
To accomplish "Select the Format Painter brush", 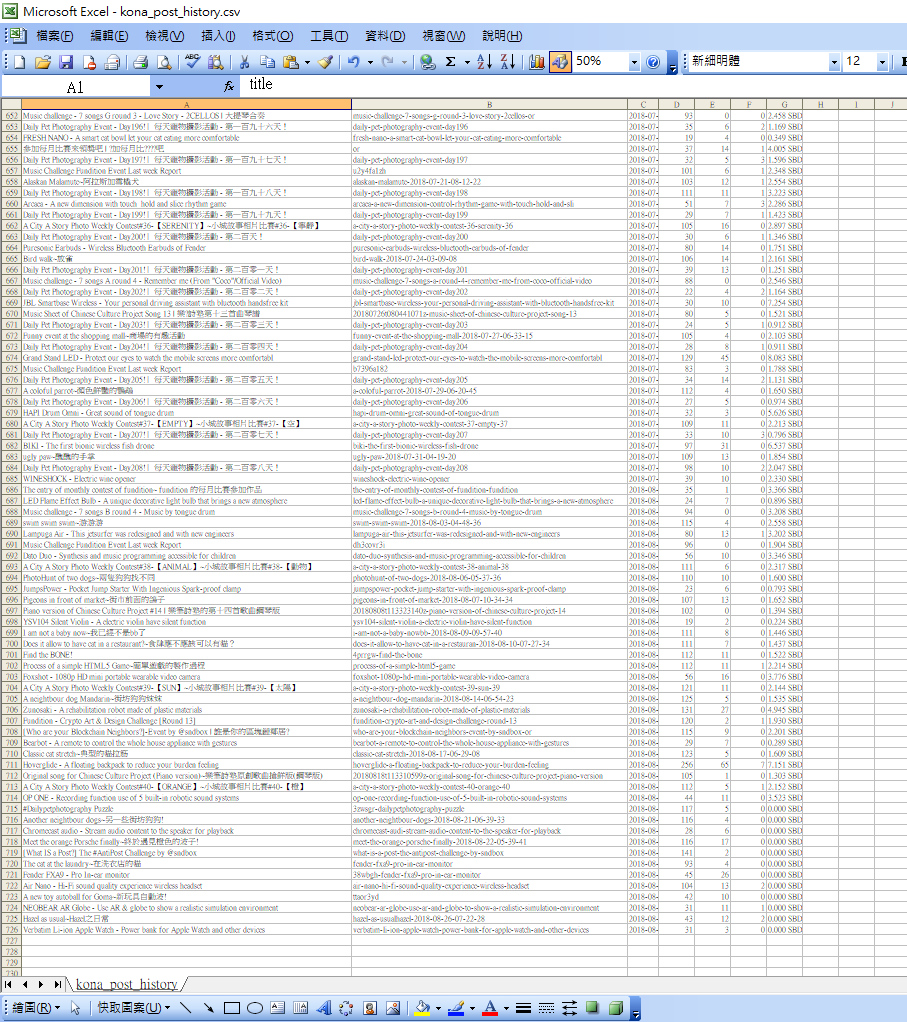I will tap(326, 62).
